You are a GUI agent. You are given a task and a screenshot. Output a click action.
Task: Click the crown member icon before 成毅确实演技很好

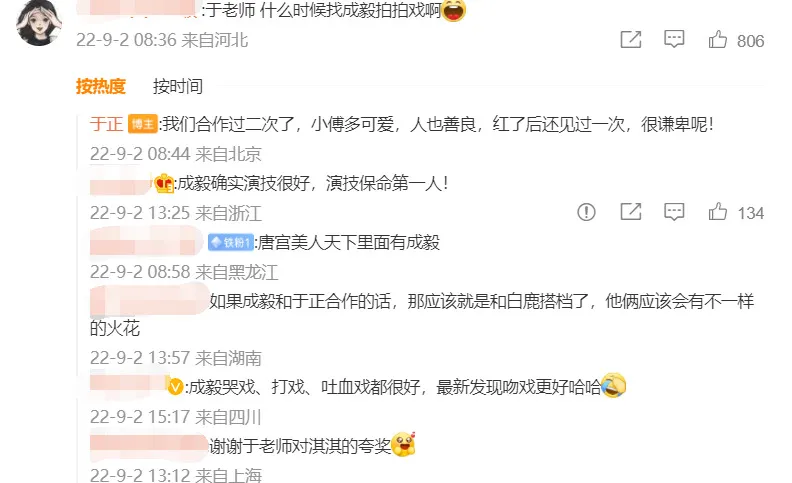(x=164, y=183)
